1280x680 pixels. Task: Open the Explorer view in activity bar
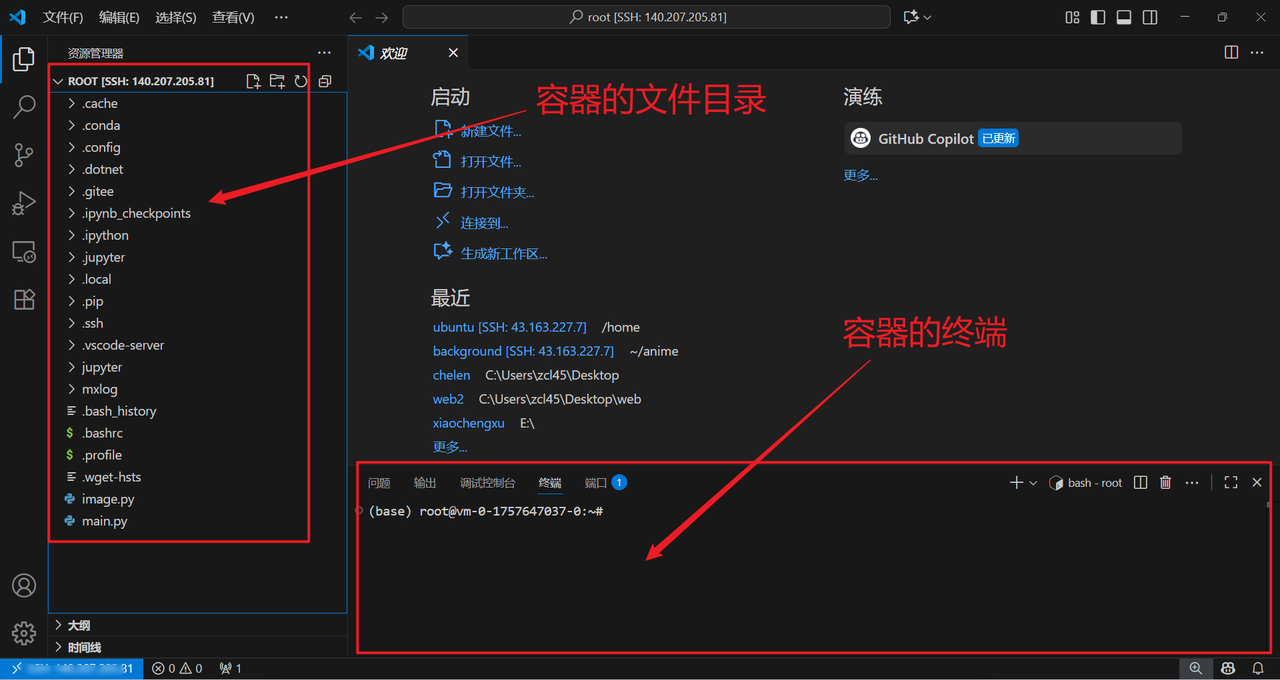[x=24, y=60]
